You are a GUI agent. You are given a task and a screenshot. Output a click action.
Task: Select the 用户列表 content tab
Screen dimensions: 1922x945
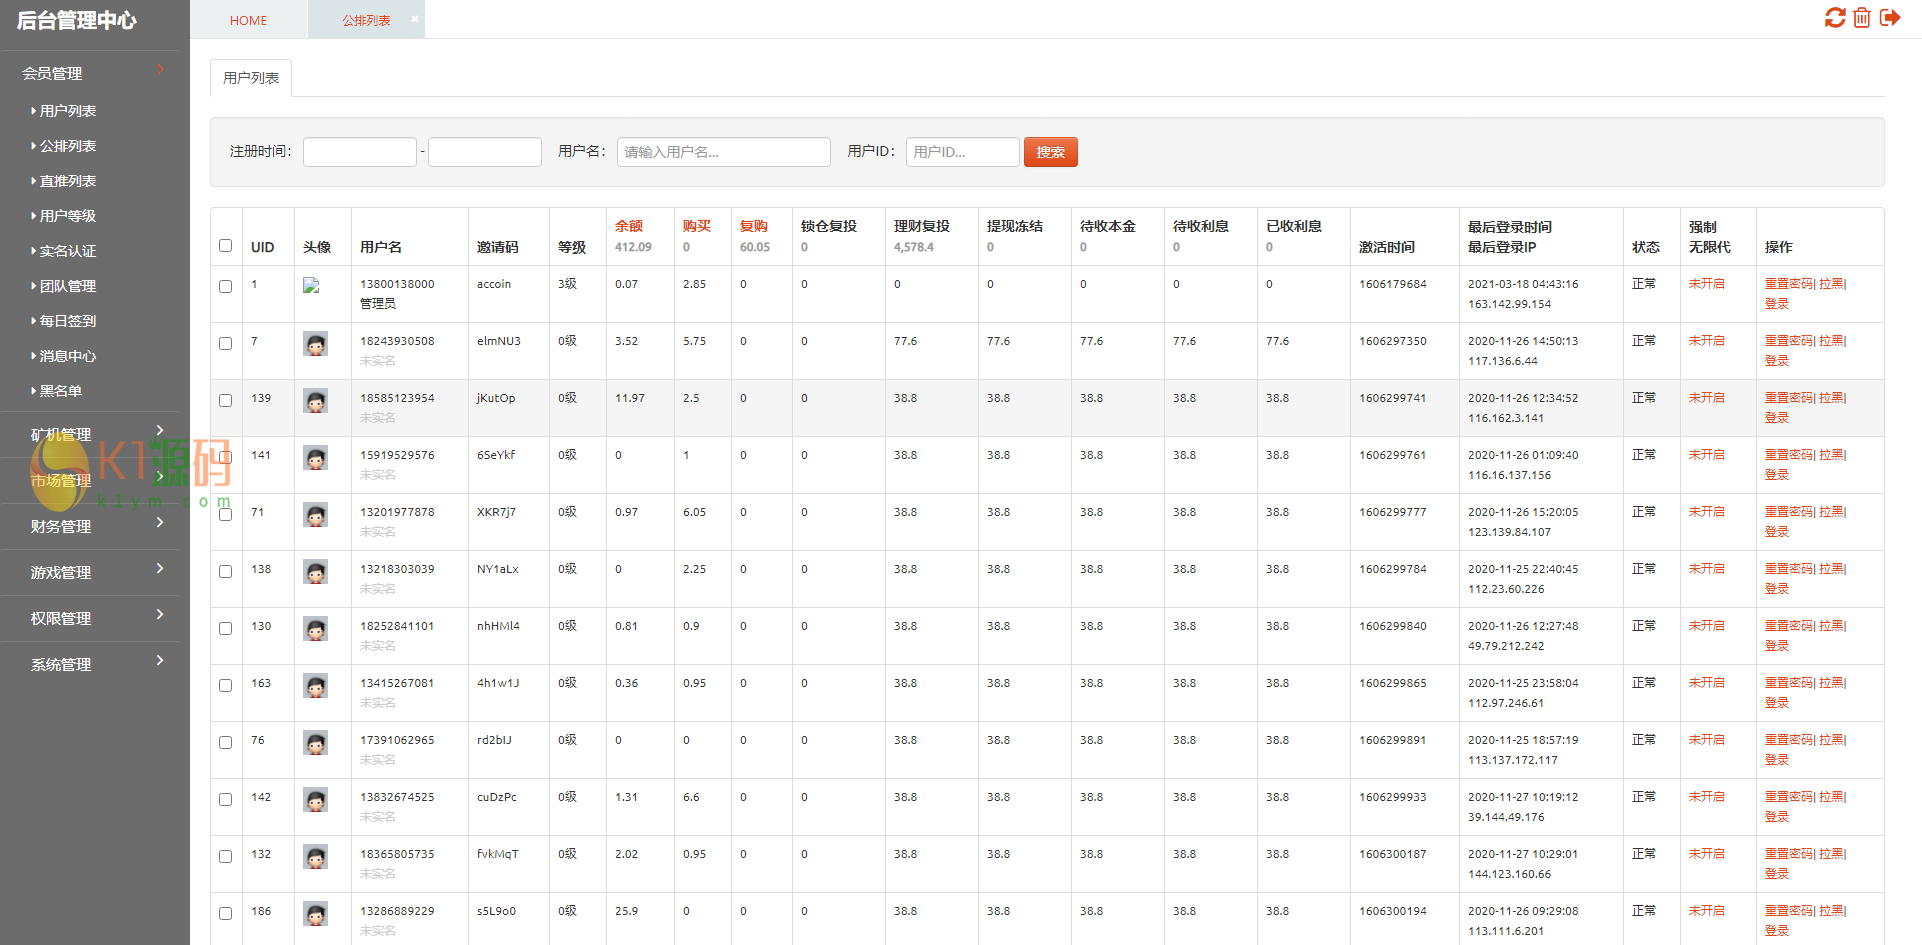click(x=251, y=78)
